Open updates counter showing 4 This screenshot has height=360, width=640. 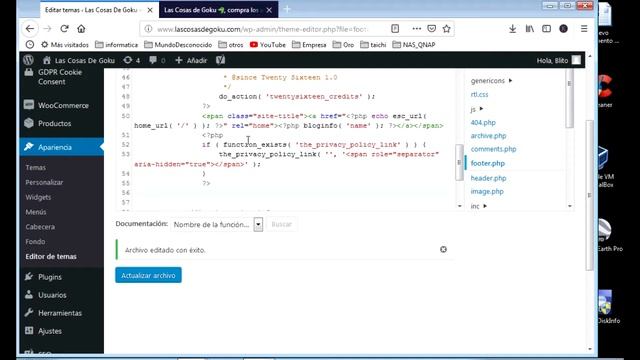[x=131, y=60]
